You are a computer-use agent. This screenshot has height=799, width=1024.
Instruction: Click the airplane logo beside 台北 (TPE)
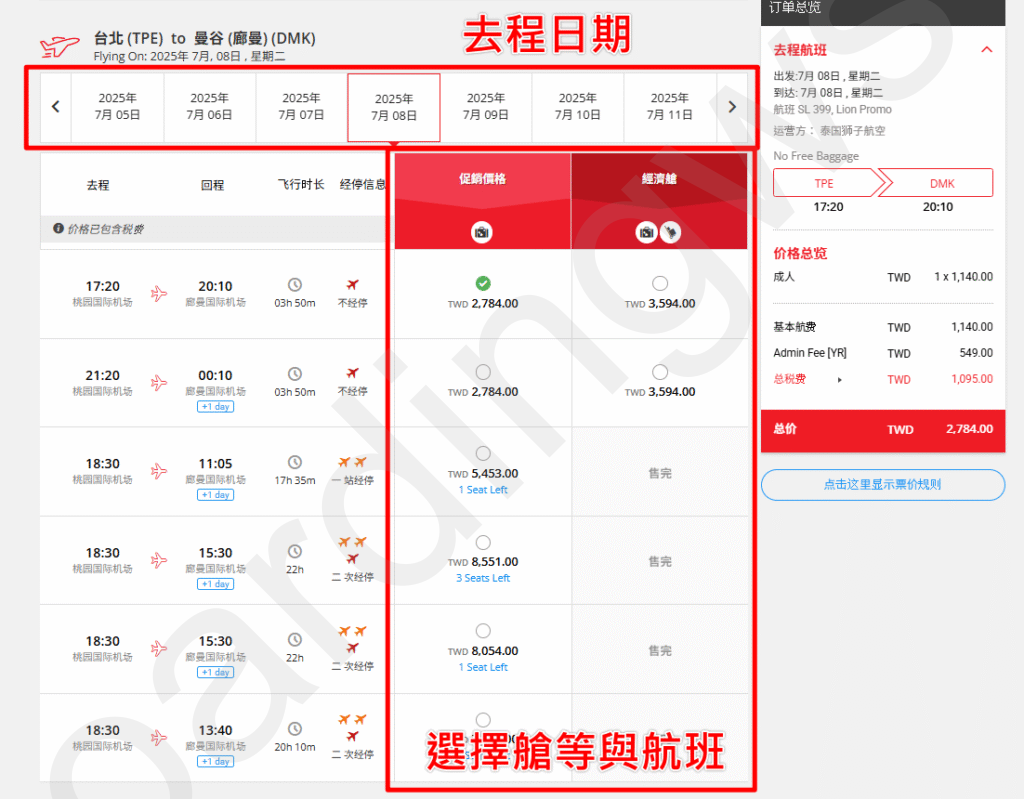(x=59, y=46)
